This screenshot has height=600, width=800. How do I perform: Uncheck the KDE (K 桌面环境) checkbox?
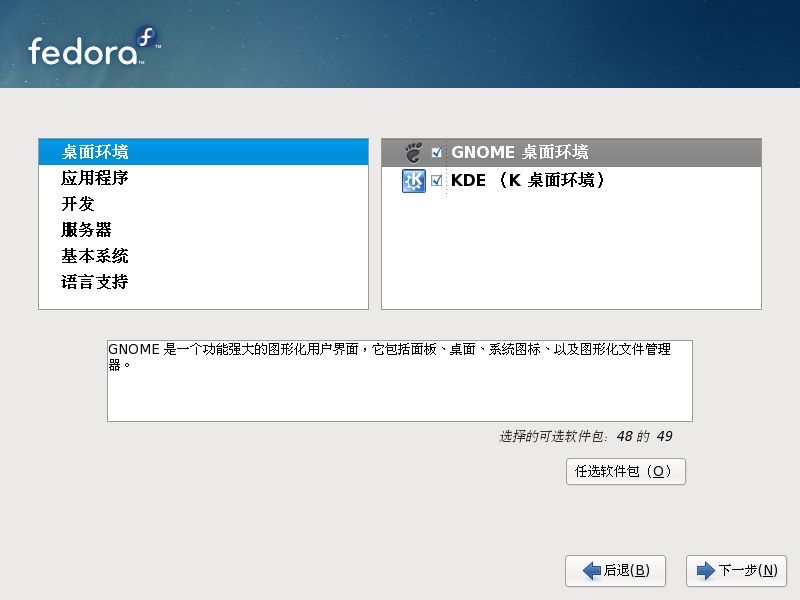coord(436,180)
